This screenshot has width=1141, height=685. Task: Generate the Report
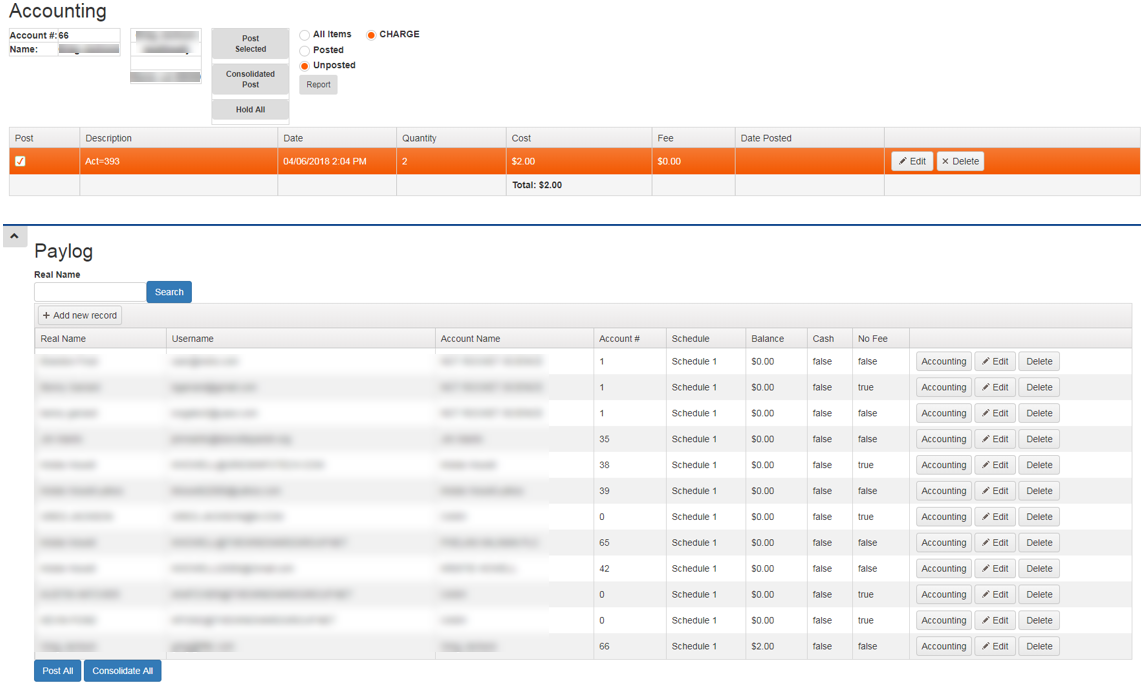(318, 85)
